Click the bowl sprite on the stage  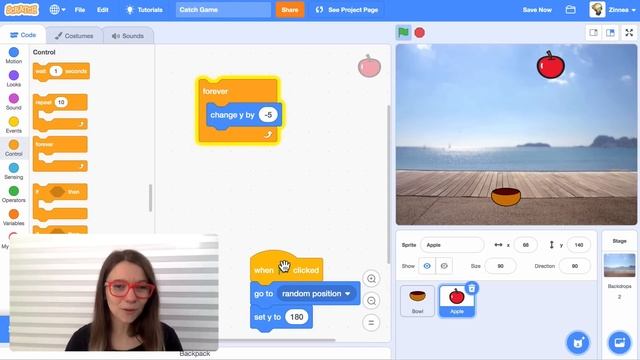(506, 197)
